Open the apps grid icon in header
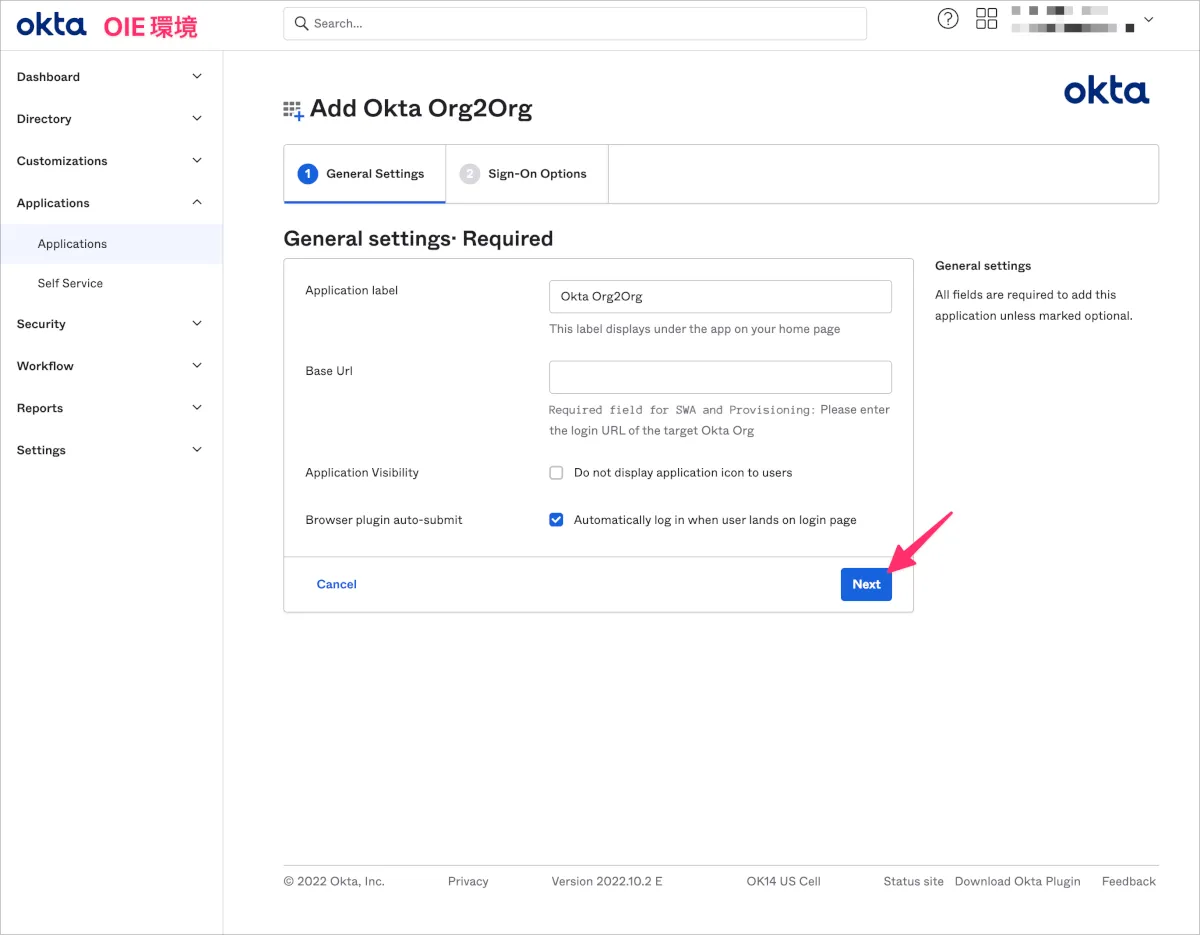The width and height of the screenshot is (1200, 935). [x=986, y=19]
